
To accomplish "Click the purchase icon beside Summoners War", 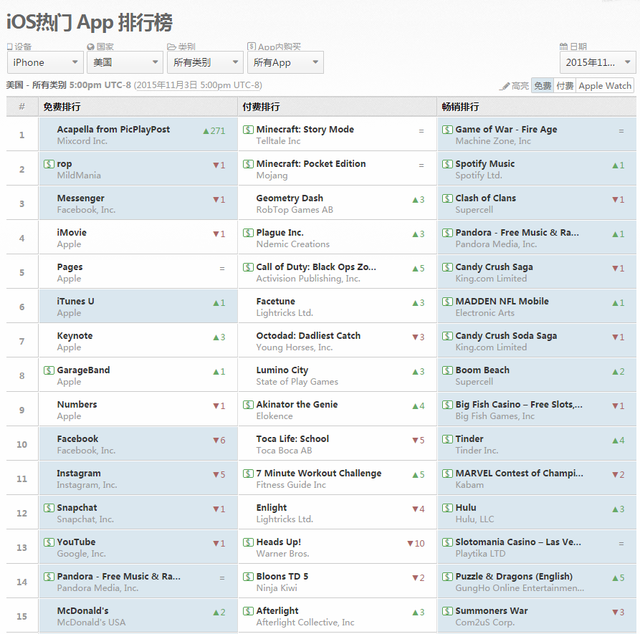I will 447,611.
